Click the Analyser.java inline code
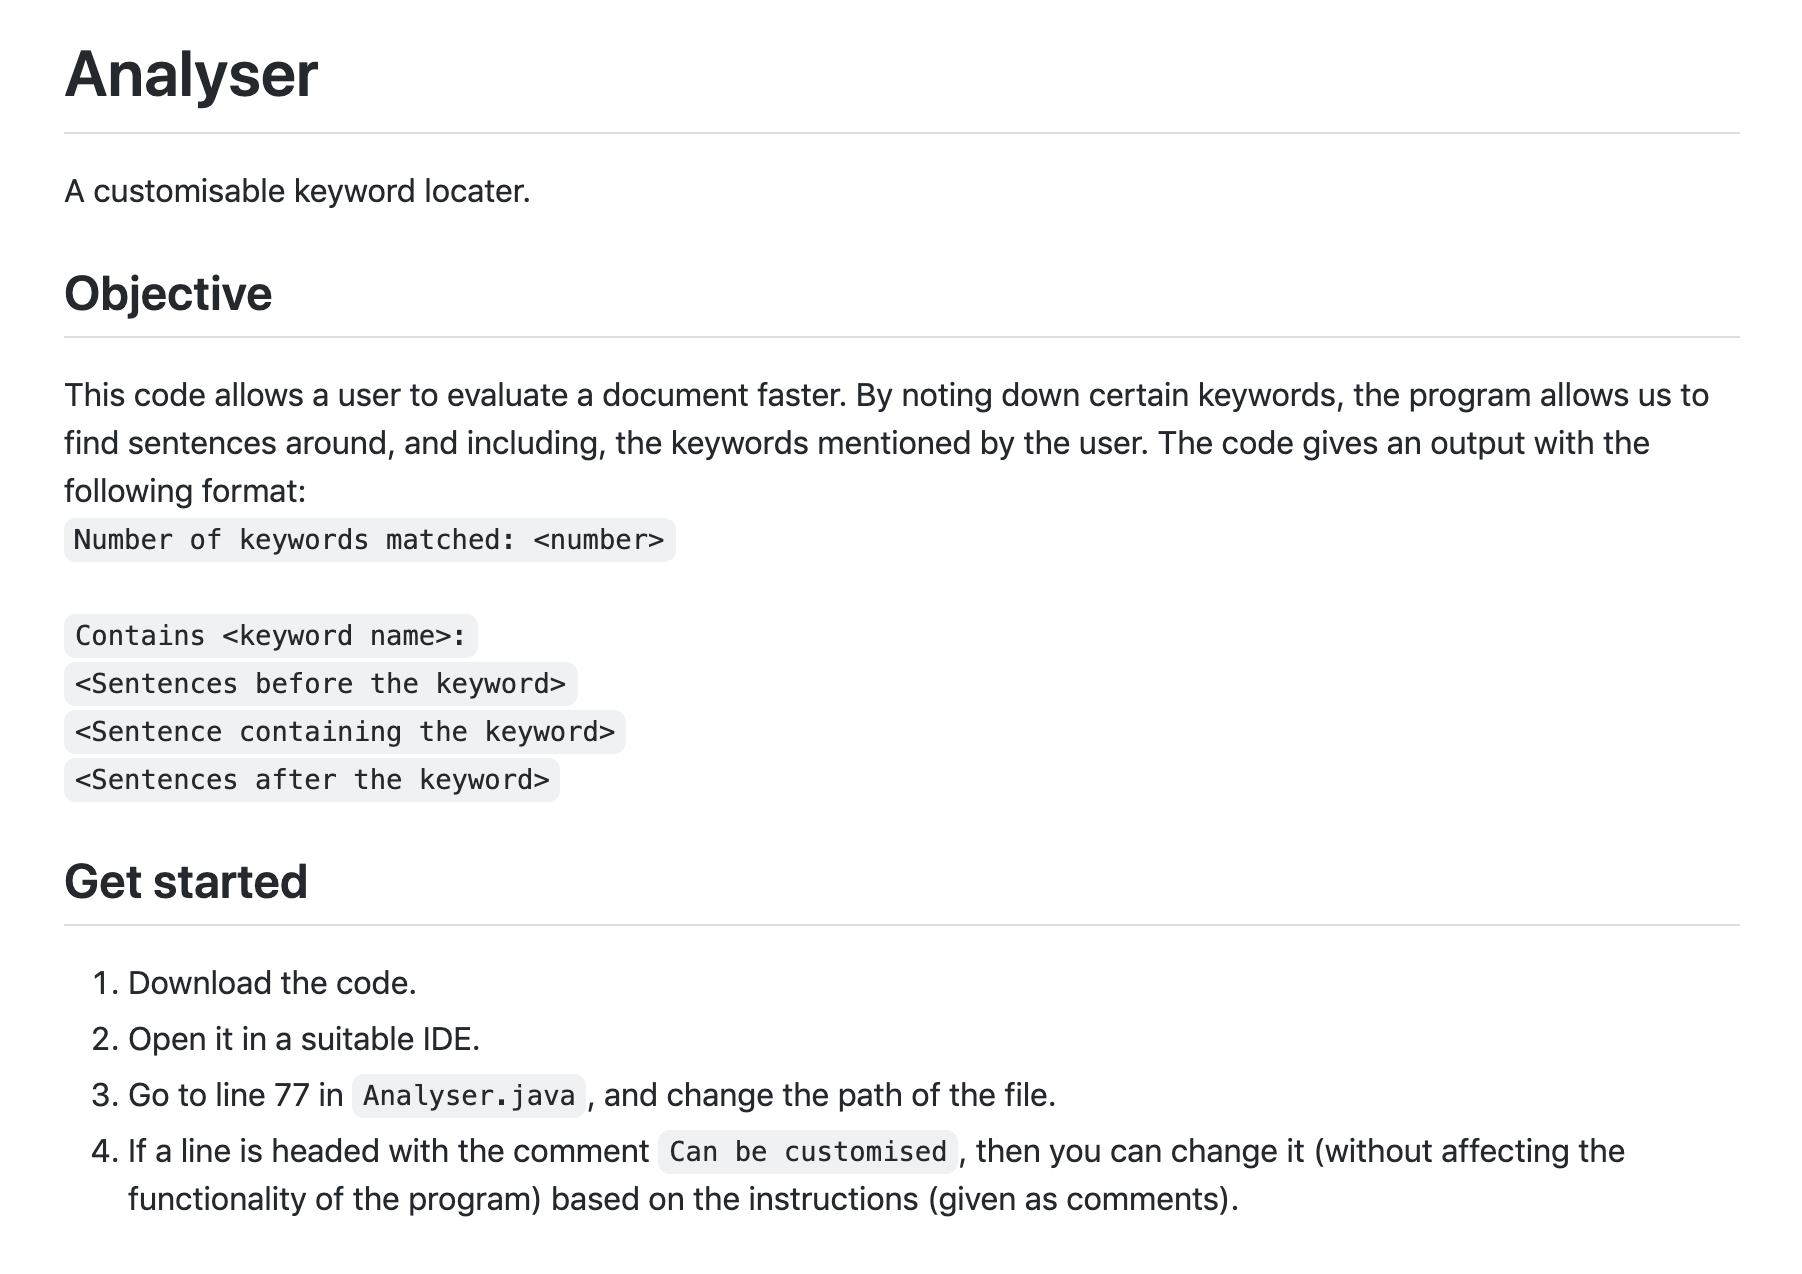This screenshot has height=1274, width=1802. coord(469,1096)
